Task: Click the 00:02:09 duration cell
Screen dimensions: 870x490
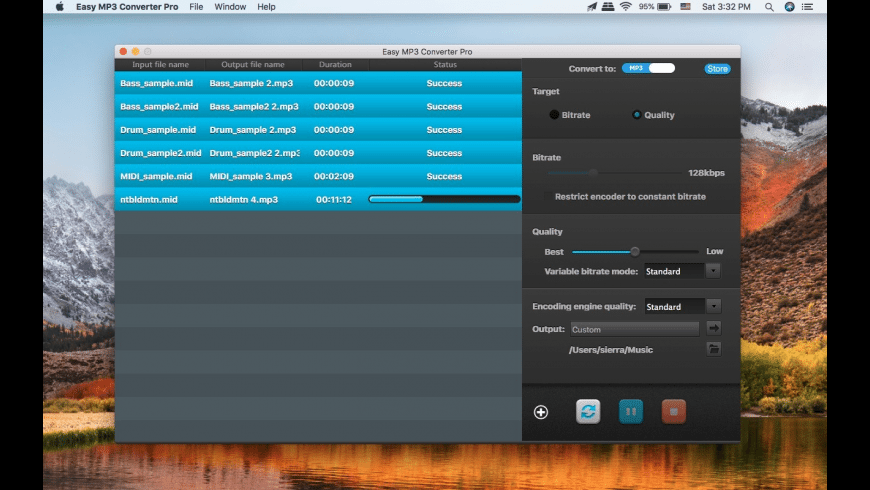Action: [334, 176]
